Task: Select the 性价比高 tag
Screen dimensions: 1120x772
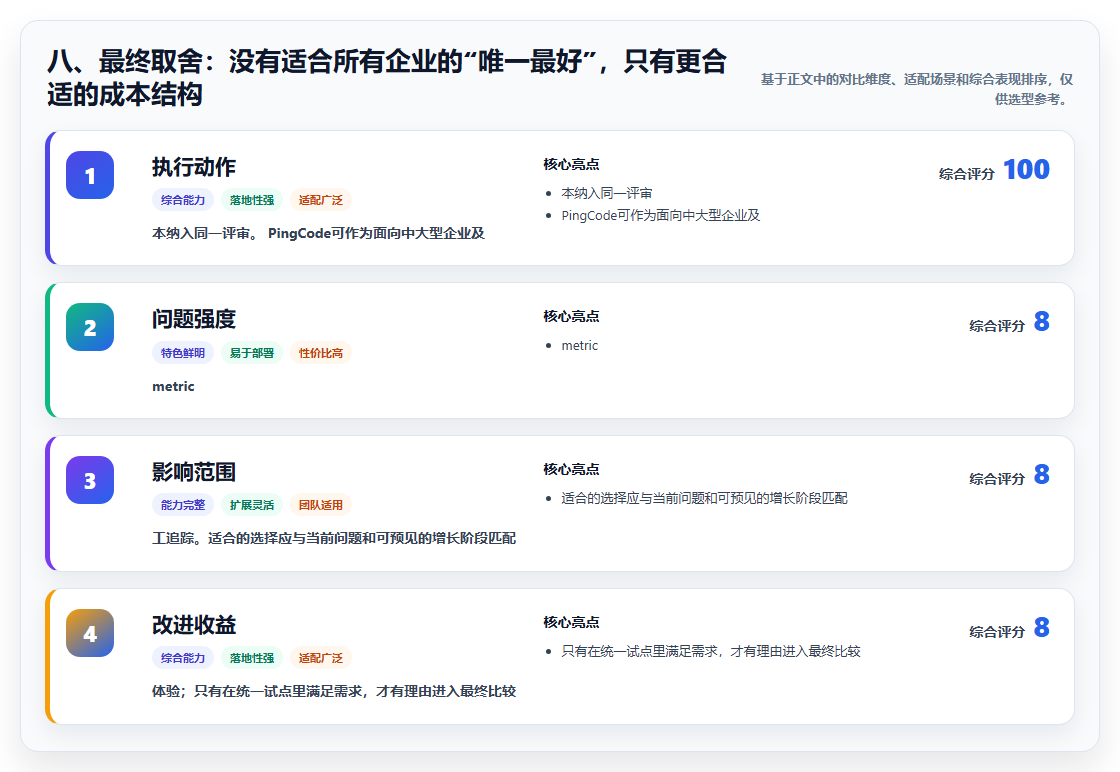Action: (321, 353)
